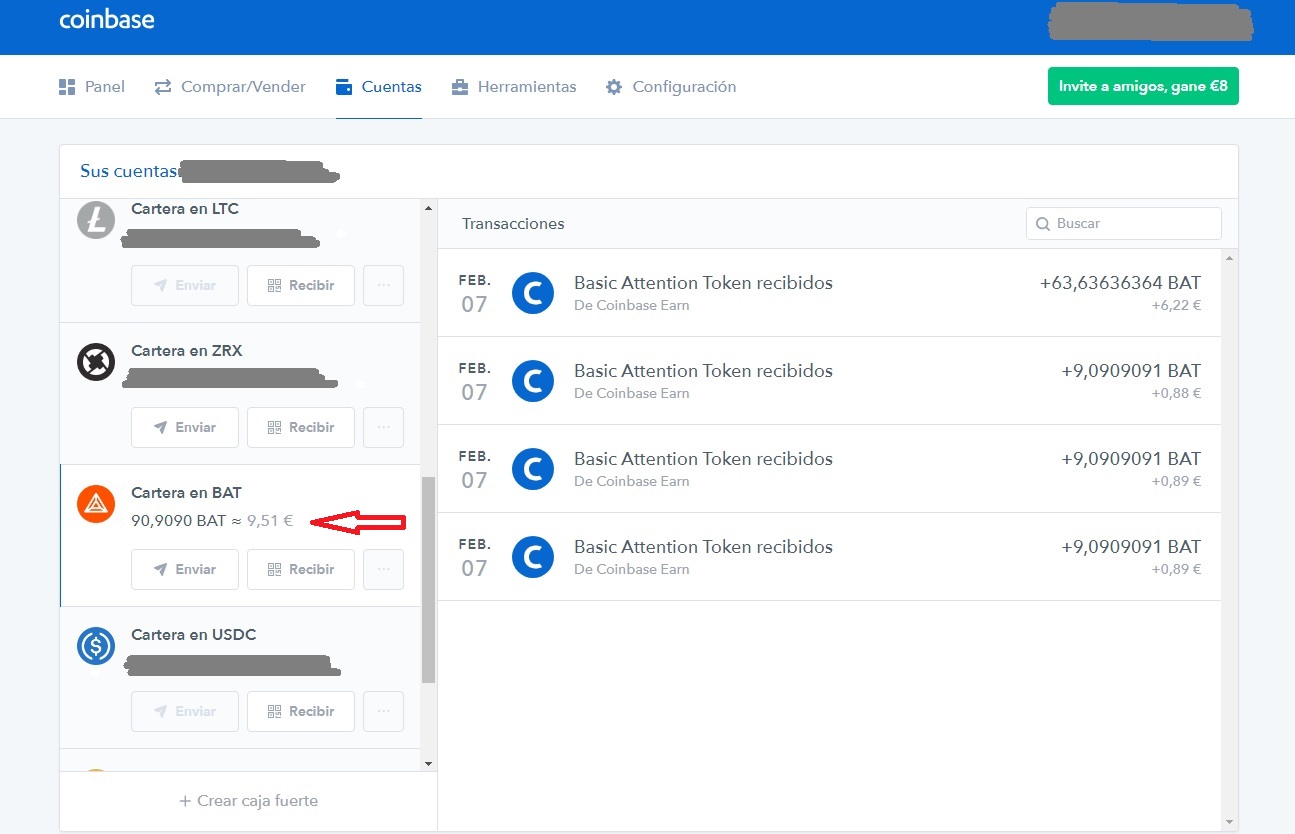
Task: Click Enviar in the USDC wallet
Action: 185,711
